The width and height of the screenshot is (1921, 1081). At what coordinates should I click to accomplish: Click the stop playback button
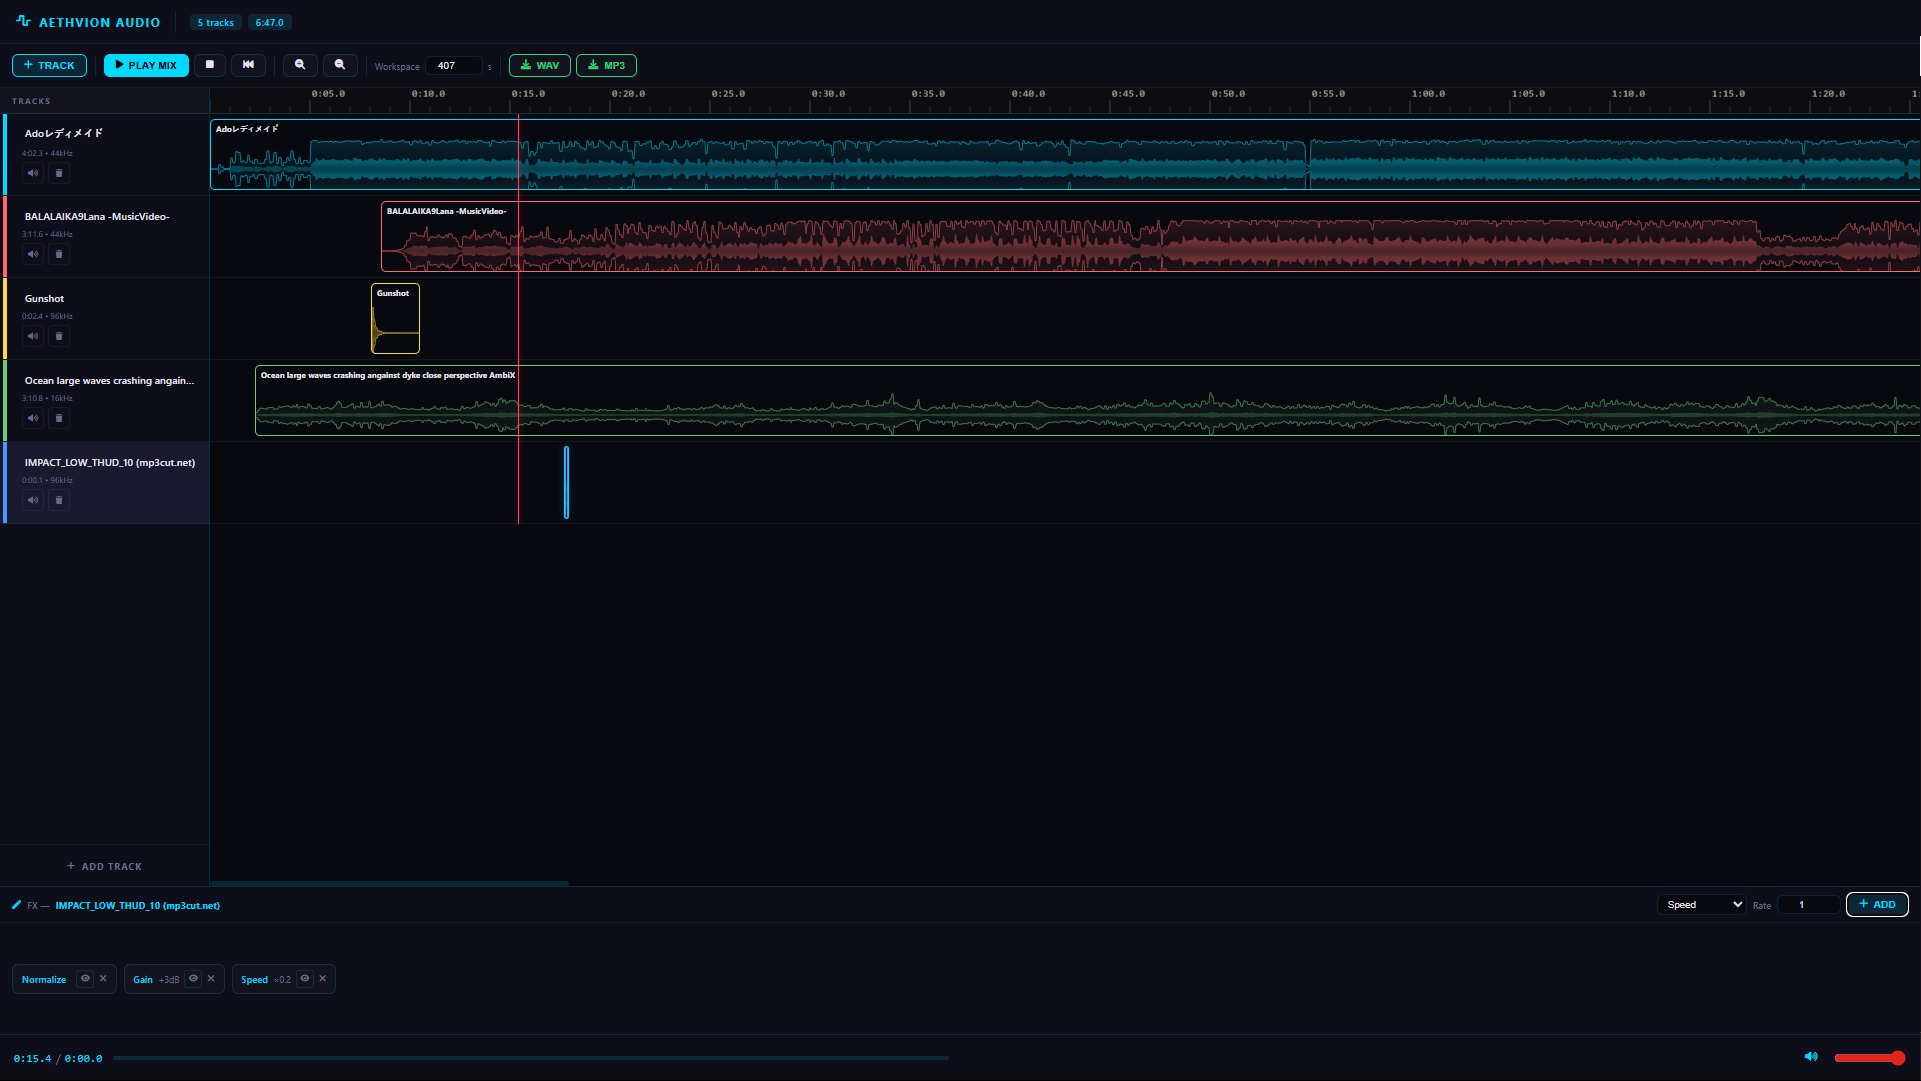[210, 65]
